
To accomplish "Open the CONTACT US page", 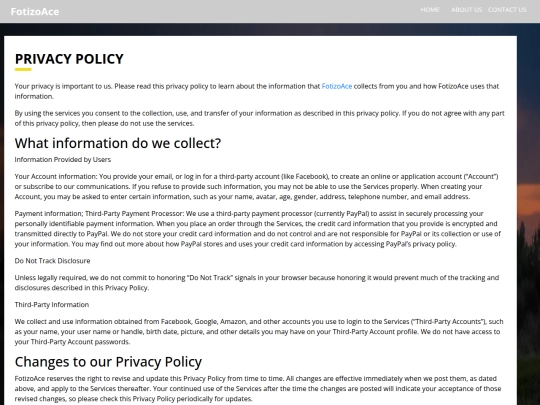I will (507, 10).
